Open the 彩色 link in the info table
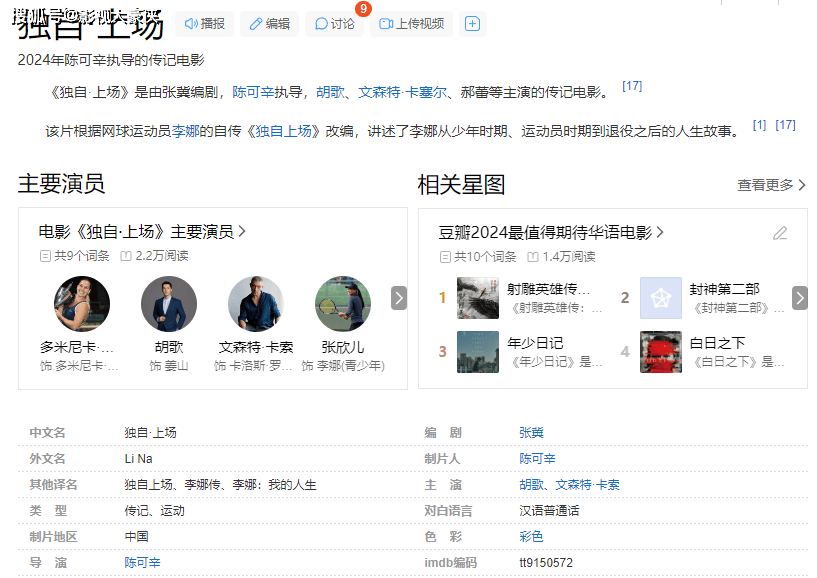Viewport: 817px width, 578px height. click(x=531, y=536)
